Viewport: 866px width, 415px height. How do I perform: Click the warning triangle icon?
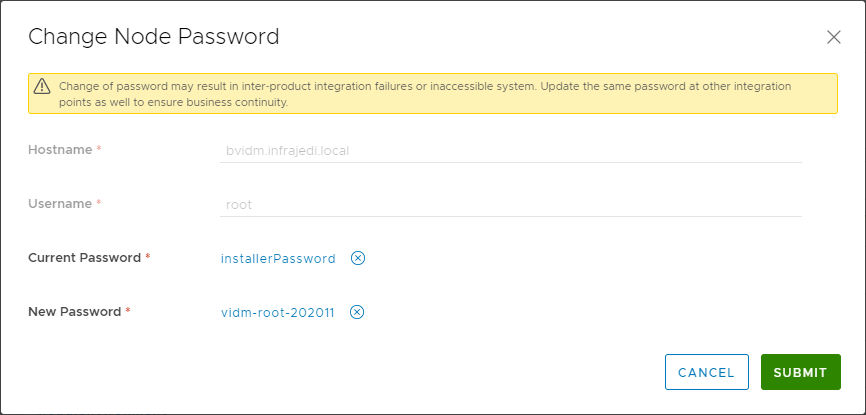[x=42, y=86]
